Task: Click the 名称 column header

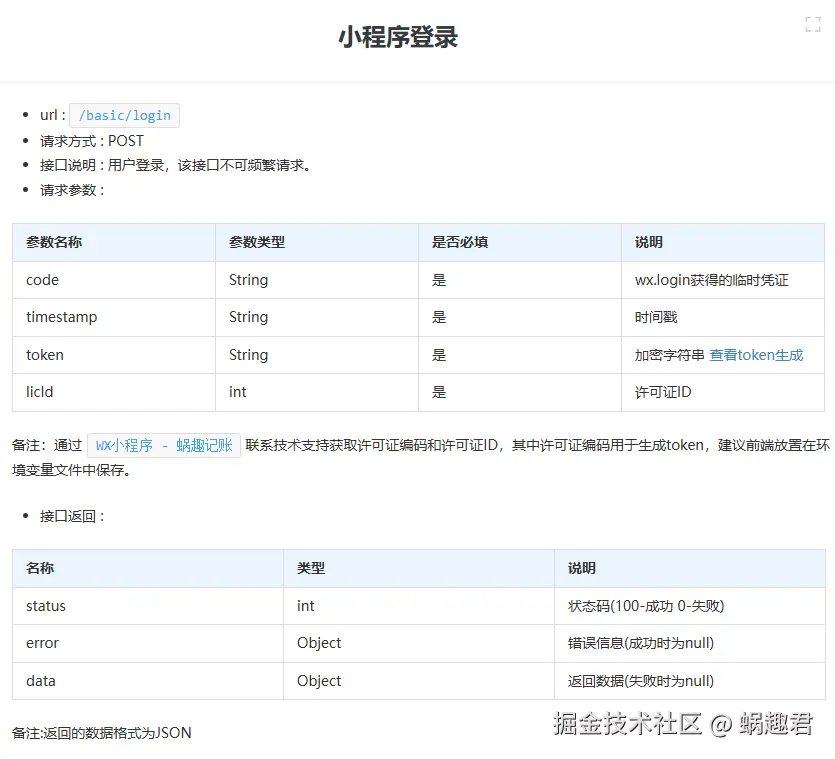Action: coord(148,568)
